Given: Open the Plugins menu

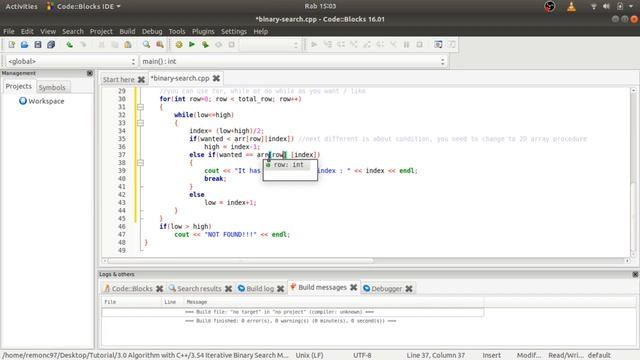Looking at the screenshot, I should [203, 31].
